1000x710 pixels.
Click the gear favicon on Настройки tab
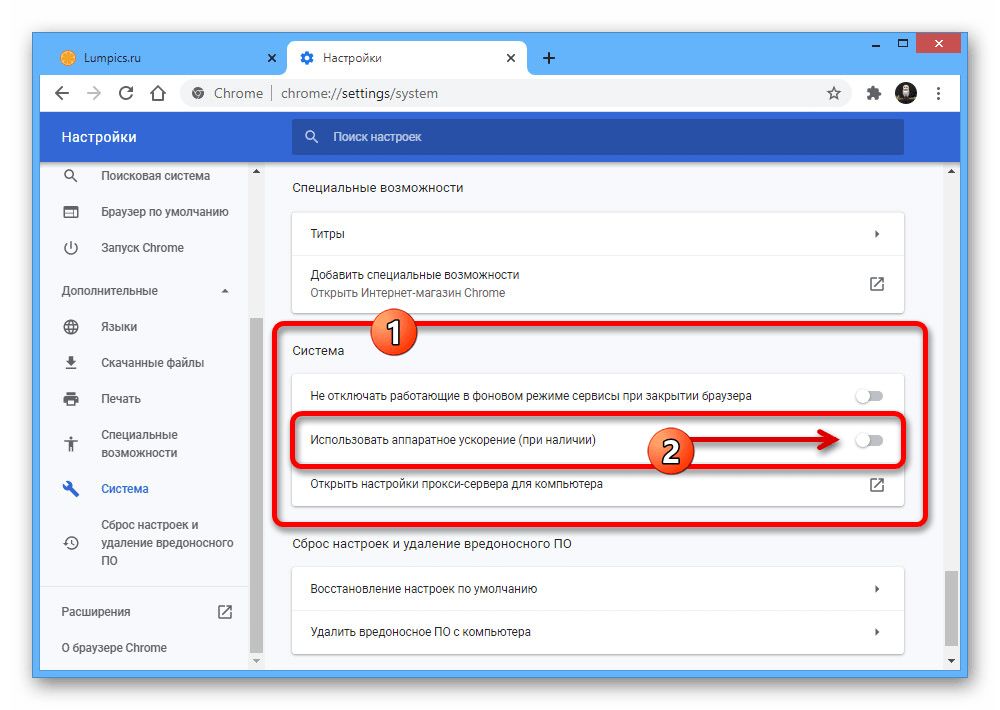307,58
